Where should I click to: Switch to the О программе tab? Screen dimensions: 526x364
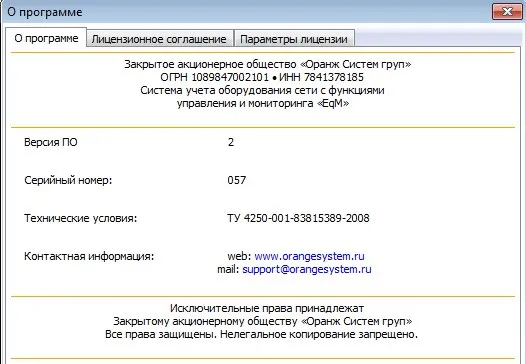pos(46,38)
